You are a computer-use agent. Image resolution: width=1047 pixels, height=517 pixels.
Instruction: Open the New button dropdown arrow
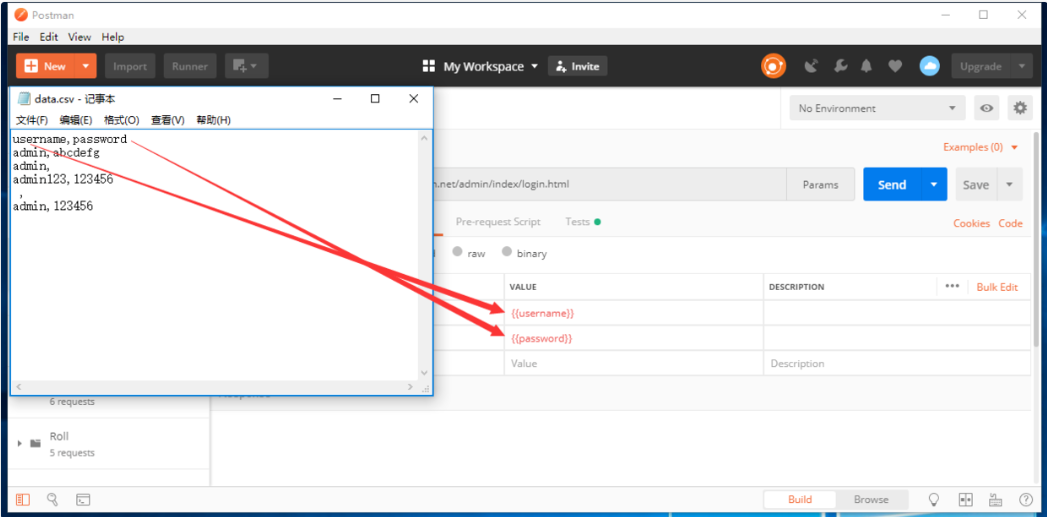pos(85,66)
